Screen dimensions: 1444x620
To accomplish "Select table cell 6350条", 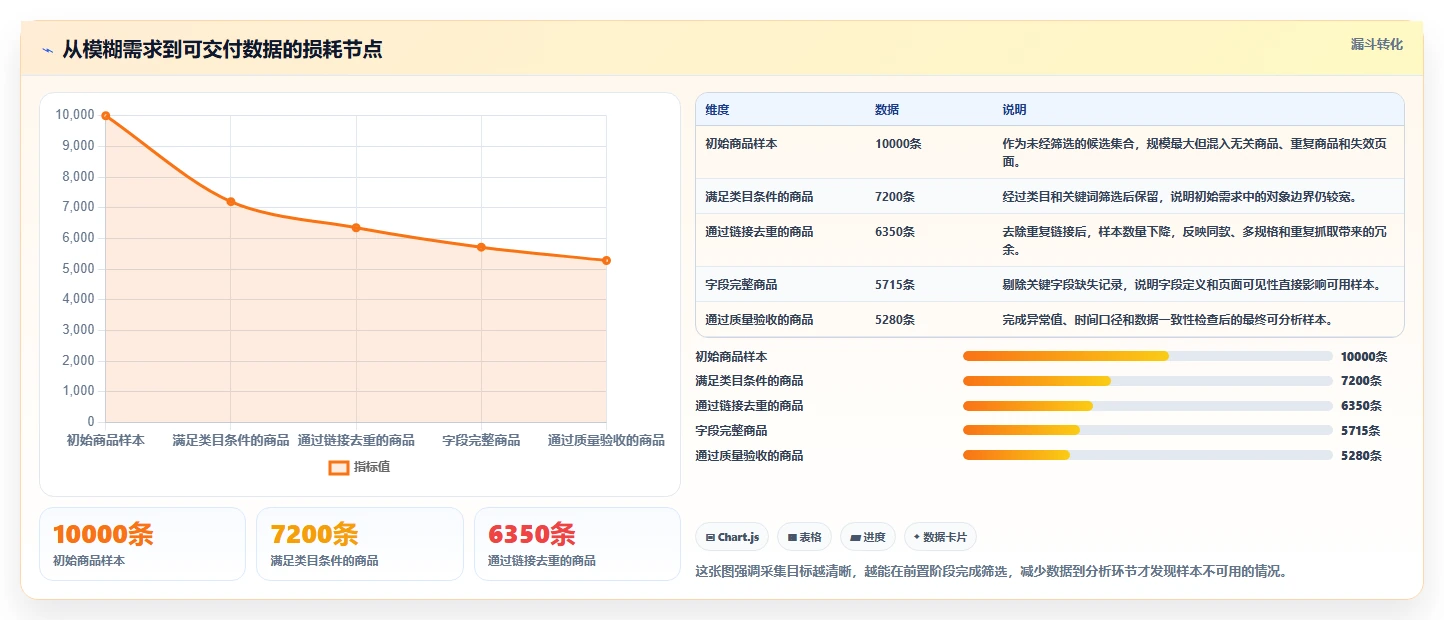I will tap(895, 232).
